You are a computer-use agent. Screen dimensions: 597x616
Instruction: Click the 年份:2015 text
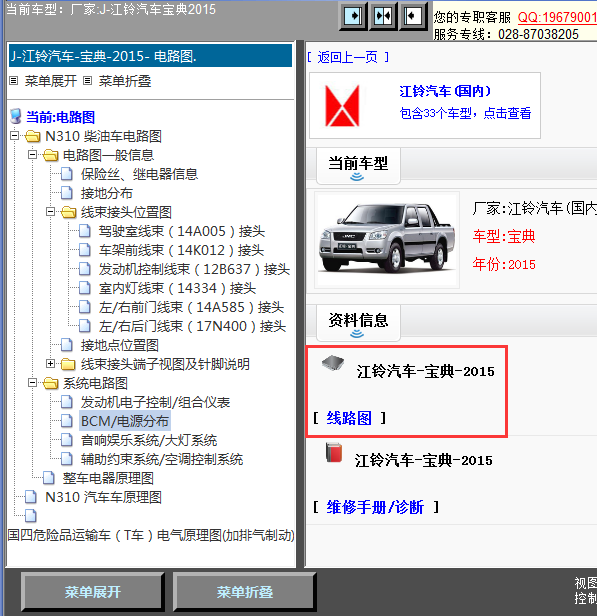point(504,264)
